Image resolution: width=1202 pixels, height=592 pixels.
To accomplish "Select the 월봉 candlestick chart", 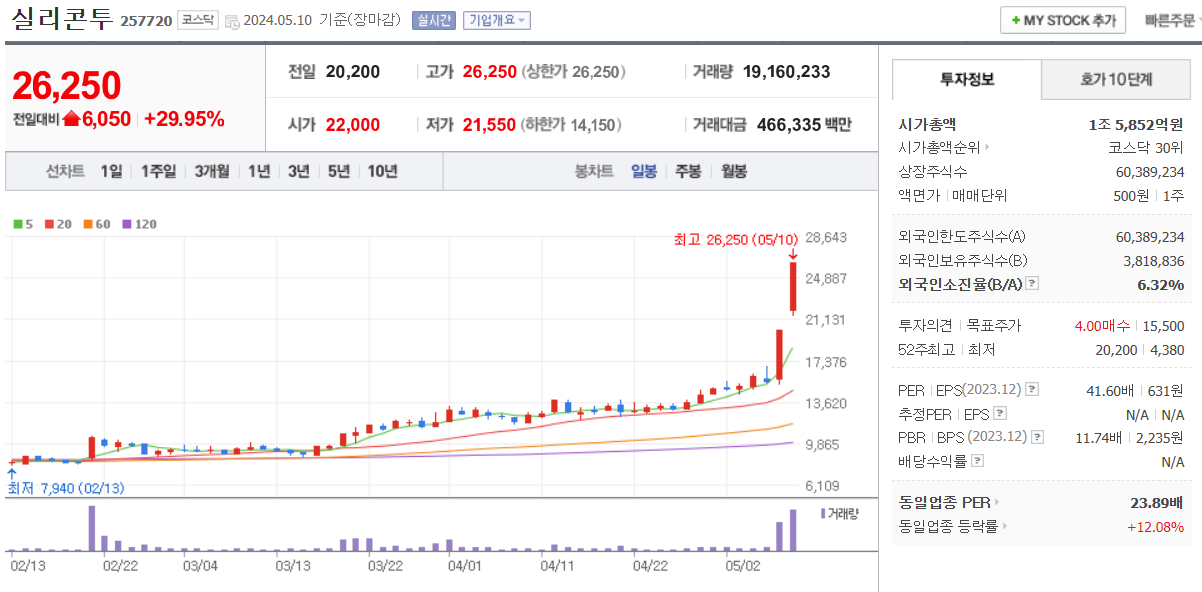I will [734, 171].
